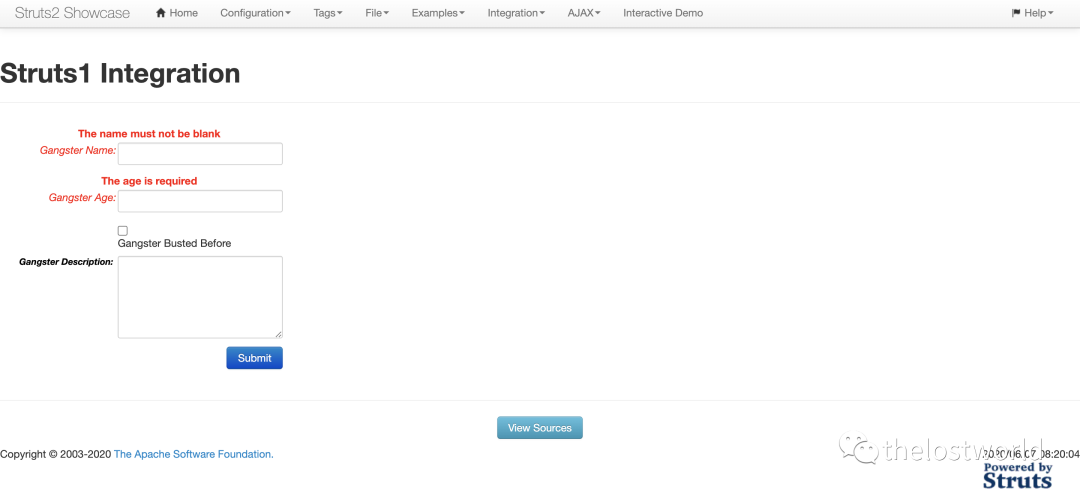Click the Gangster Name label
Viewport: 1080px width, 496px height.
[78, 149]
